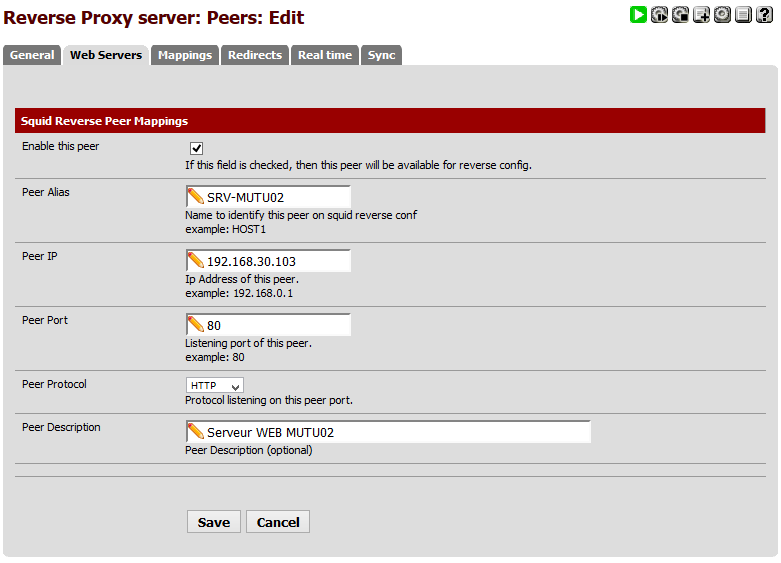Image resolution: width=781 pixels, height=563 pixels.
Task: Open the Mappings tab
Action: click(185, 55)
